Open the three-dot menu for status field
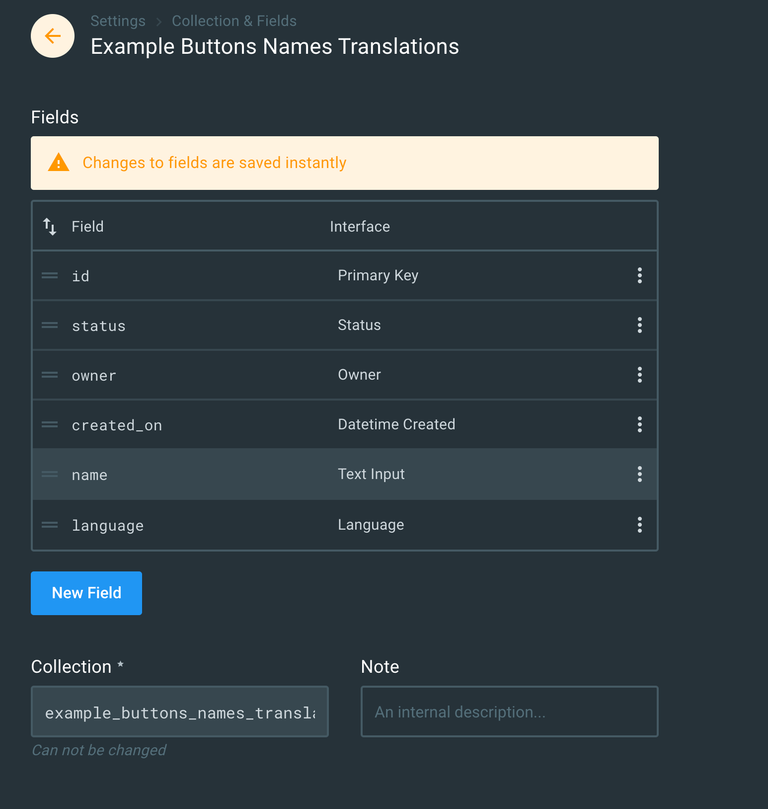 coord(639,325)
